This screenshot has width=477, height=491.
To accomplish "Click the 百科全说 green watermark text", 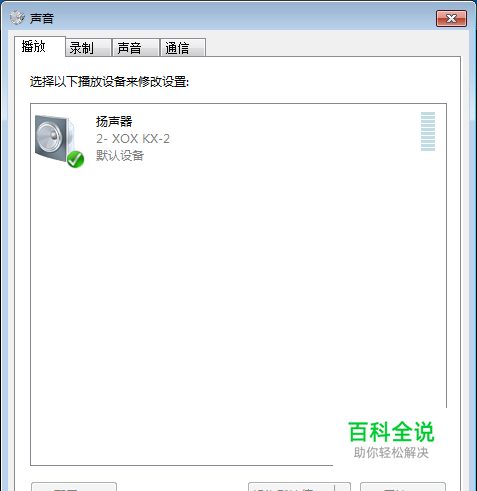I will (x=391, y=432).
